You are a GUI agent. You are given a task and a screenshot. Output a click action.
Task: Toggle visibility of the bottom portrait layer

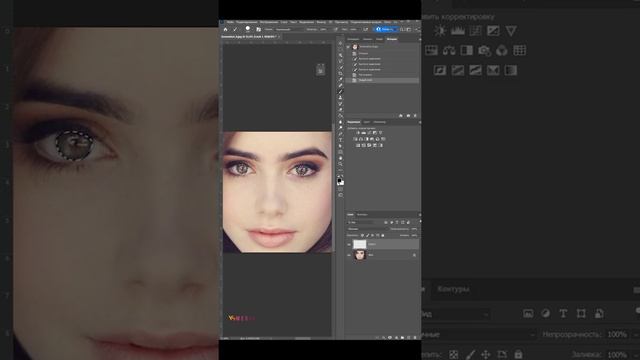[349, 255]
